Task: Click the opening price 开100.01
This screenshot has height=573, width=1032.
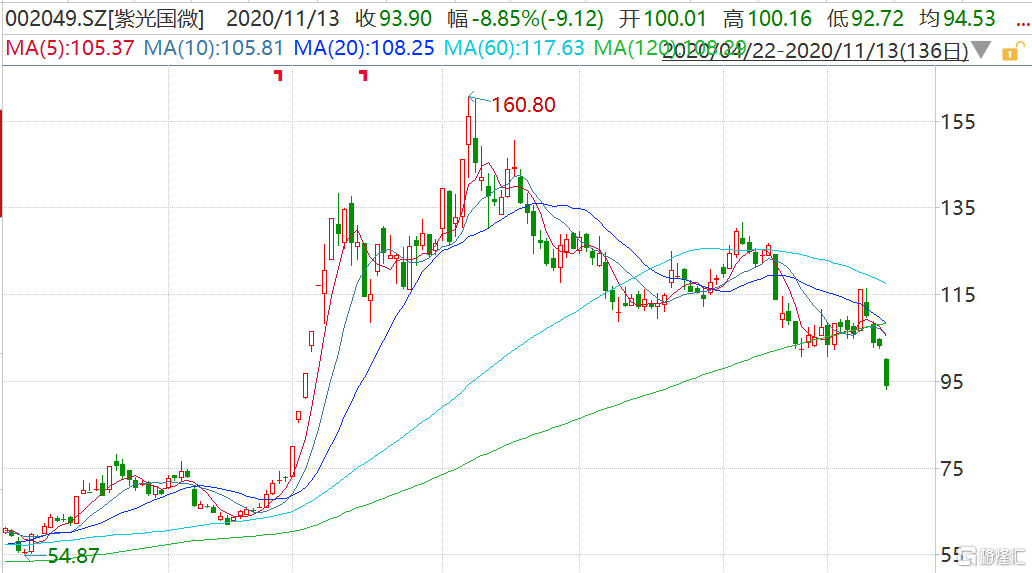Action: 662,18
